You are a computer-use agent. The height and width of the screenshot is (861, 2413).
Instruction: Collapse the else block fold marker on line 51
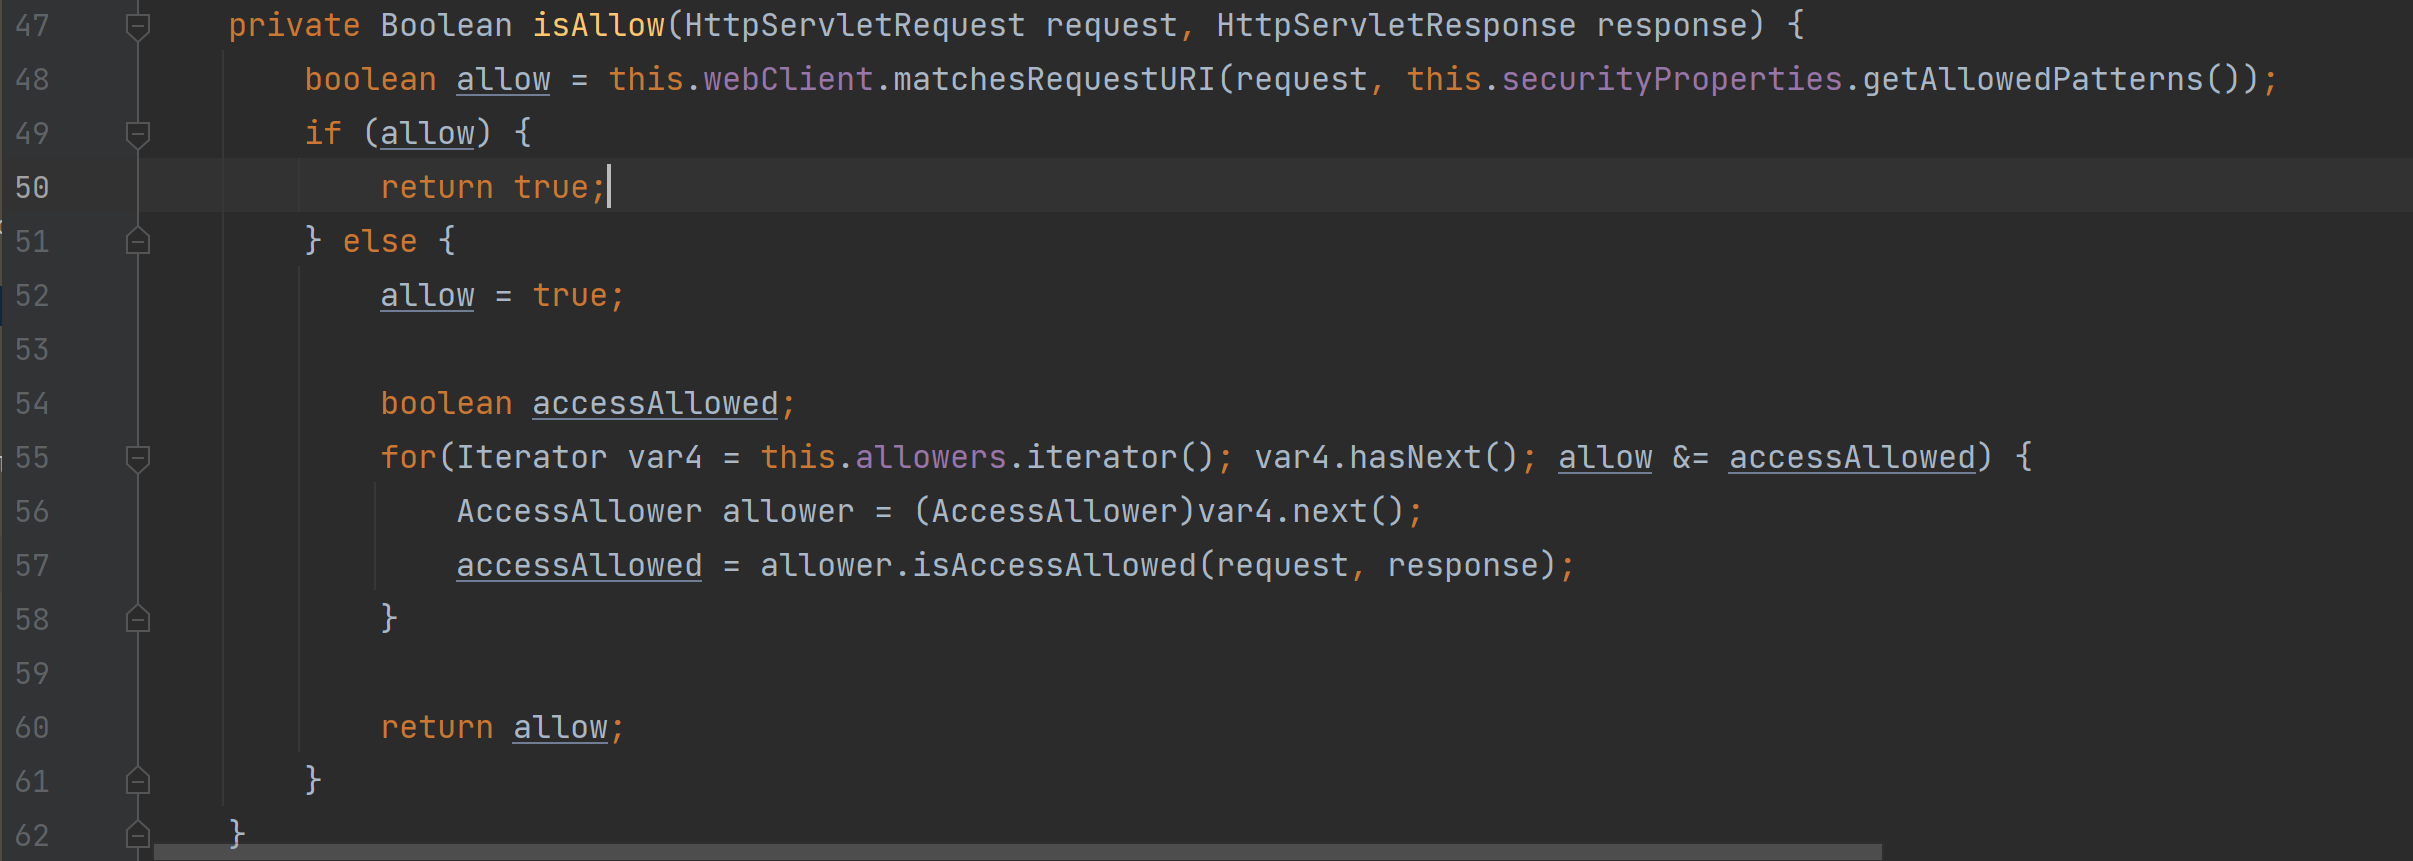click(x=138, y=242)
